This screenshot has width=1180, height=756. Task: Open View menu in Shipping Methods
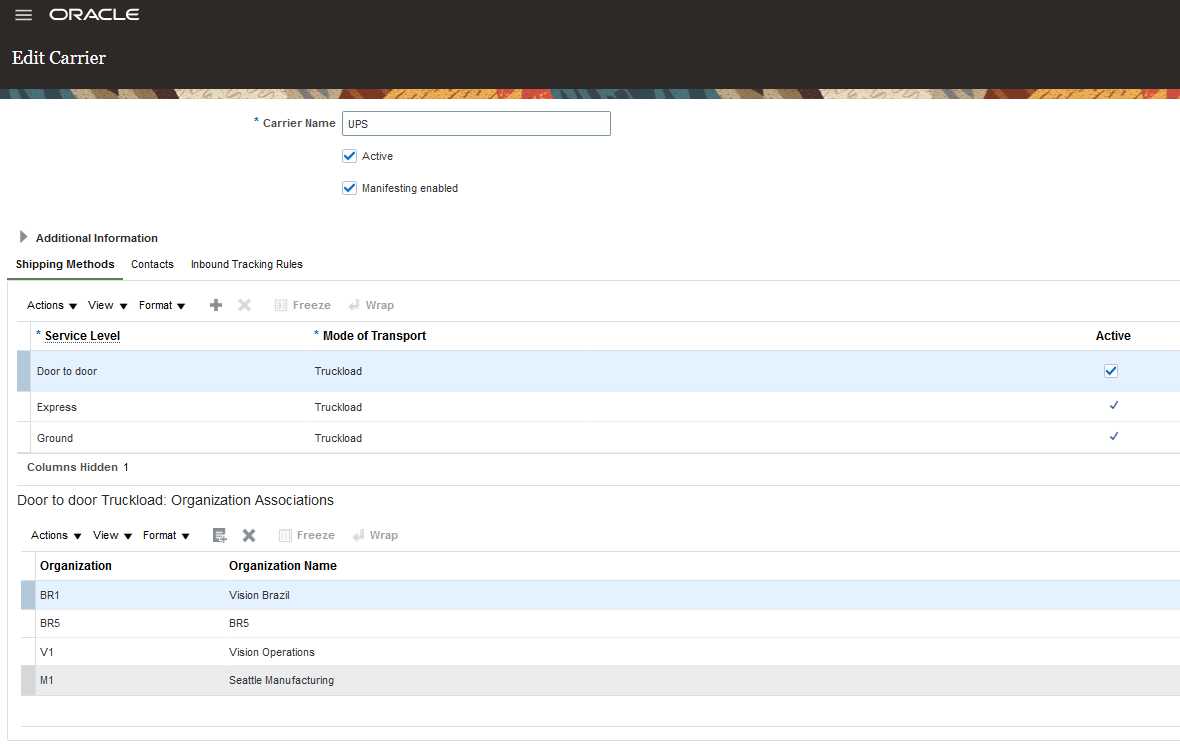(x=108, y=305)
